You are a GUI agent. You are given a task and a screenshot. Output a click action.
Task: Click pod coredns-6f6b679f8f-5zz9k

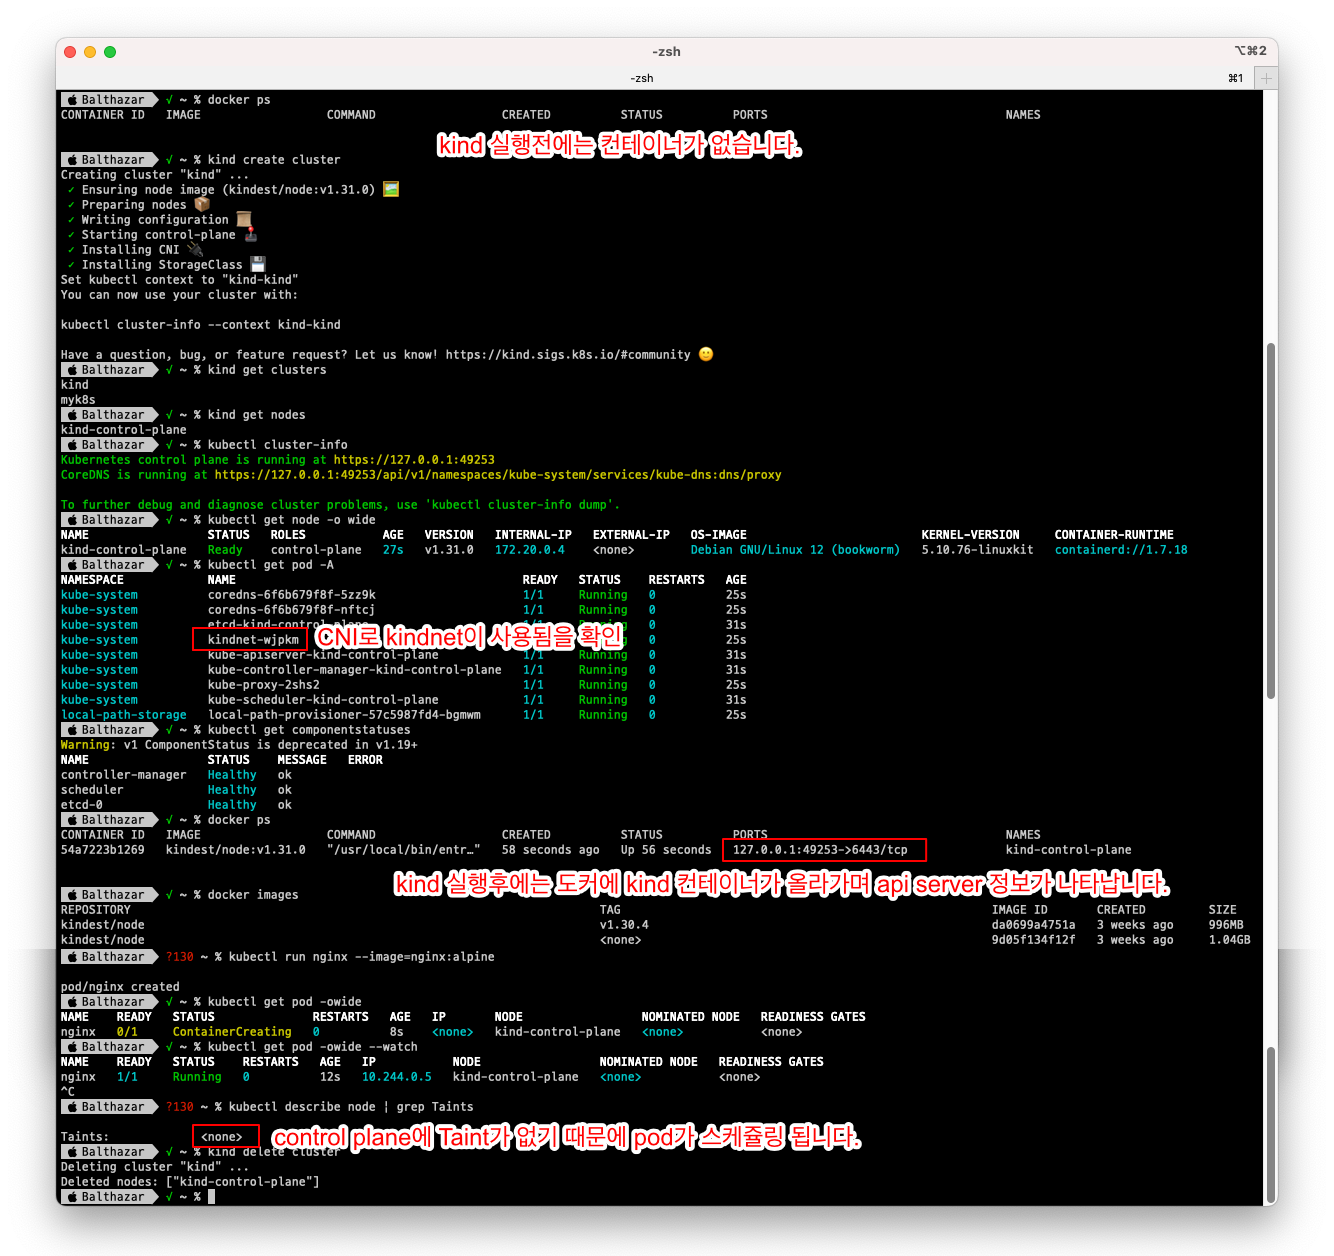pos(292,595)
